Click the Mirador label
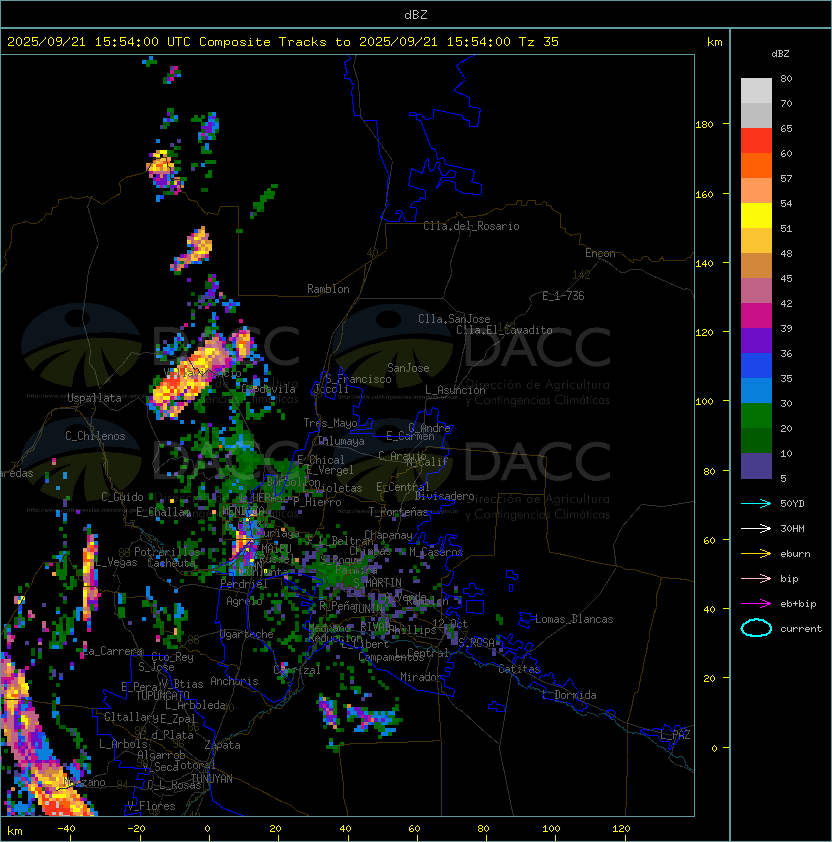The image size is (832, 842). click(421, 677)
